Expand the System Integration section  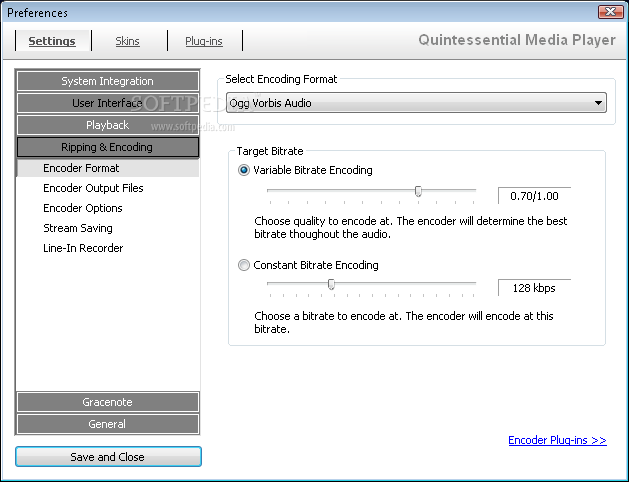(108, 81)
